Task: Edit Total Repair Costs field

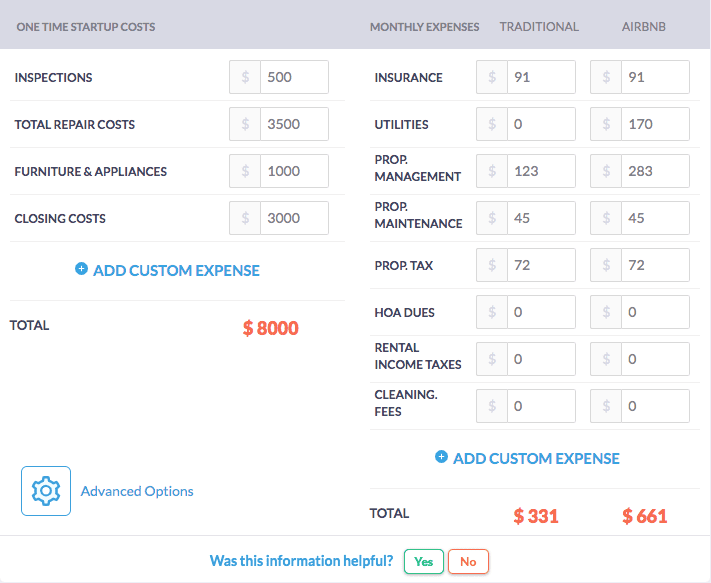Action: (294, 125)
